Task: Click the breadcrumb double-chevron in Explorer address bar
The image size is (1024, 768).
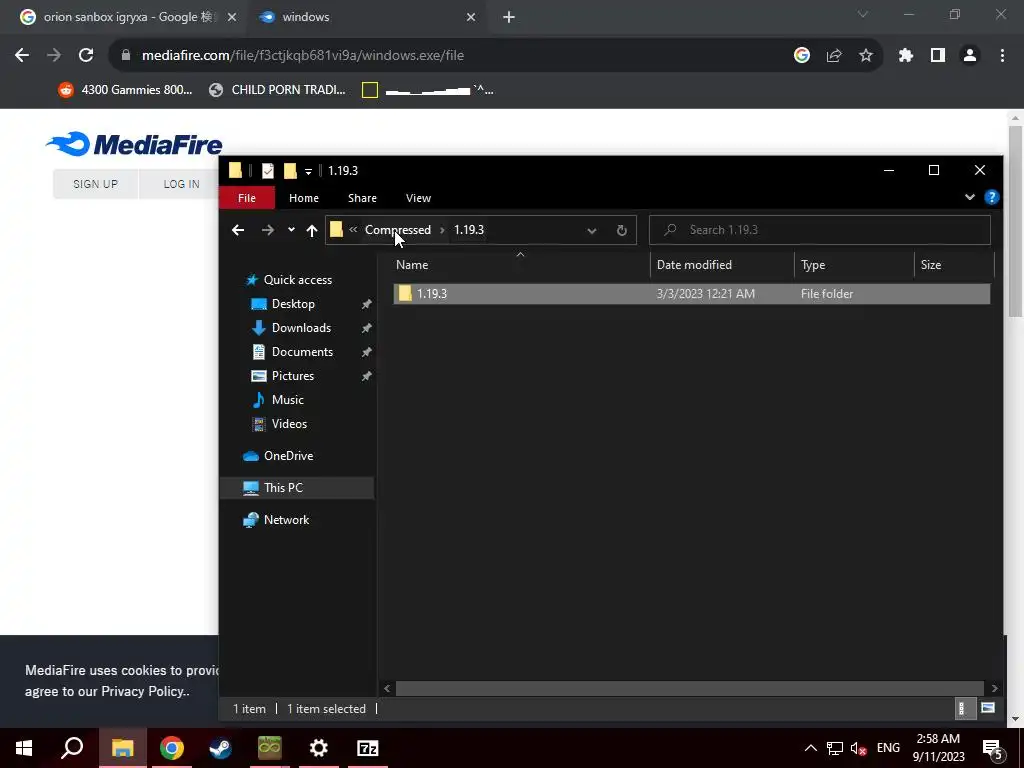Action: [353, 230]
